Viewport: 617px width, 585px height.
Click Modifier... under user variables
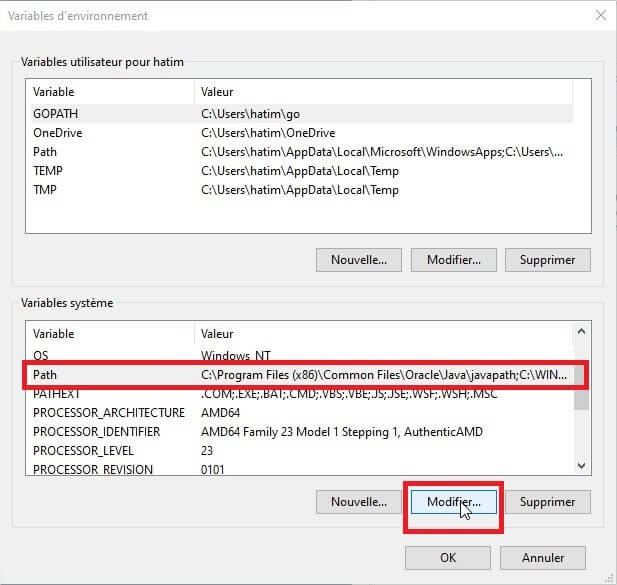tap(453, 260)
